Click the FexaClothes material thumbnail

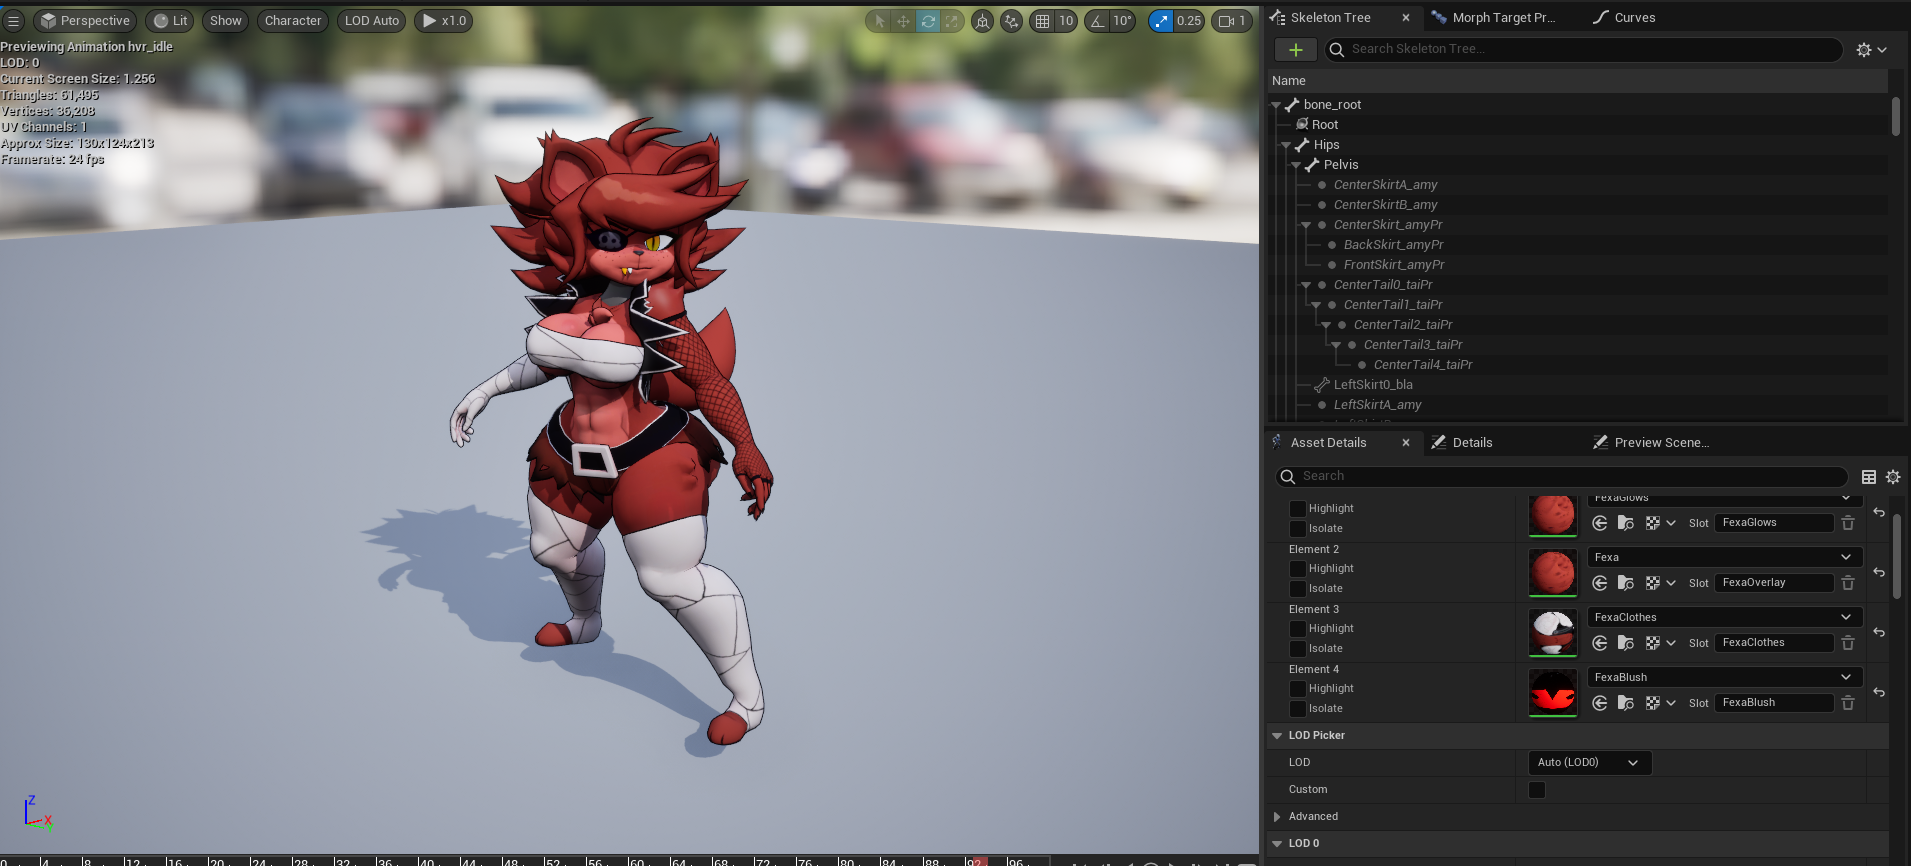[1553, 633]
